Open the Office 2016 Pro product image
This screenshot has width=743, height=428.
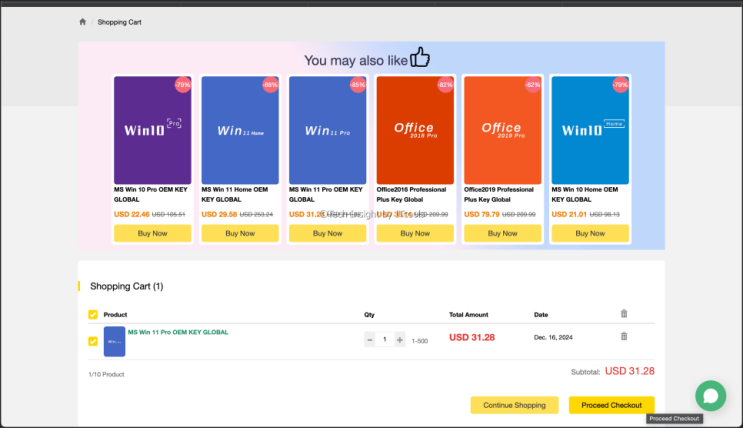(x=415, y=130)
